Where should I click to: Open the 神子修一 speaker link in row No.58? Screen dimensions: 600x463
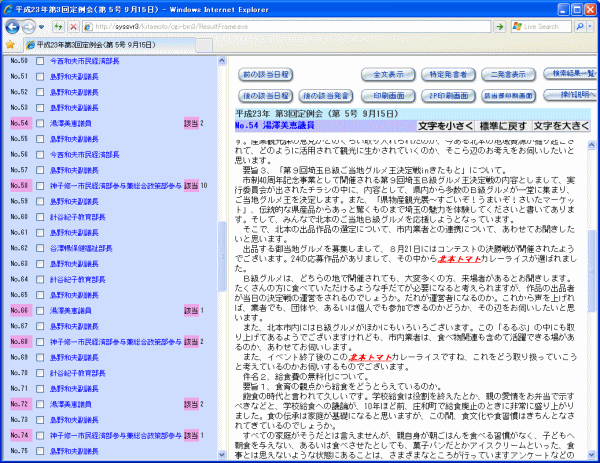coord(116,186)
